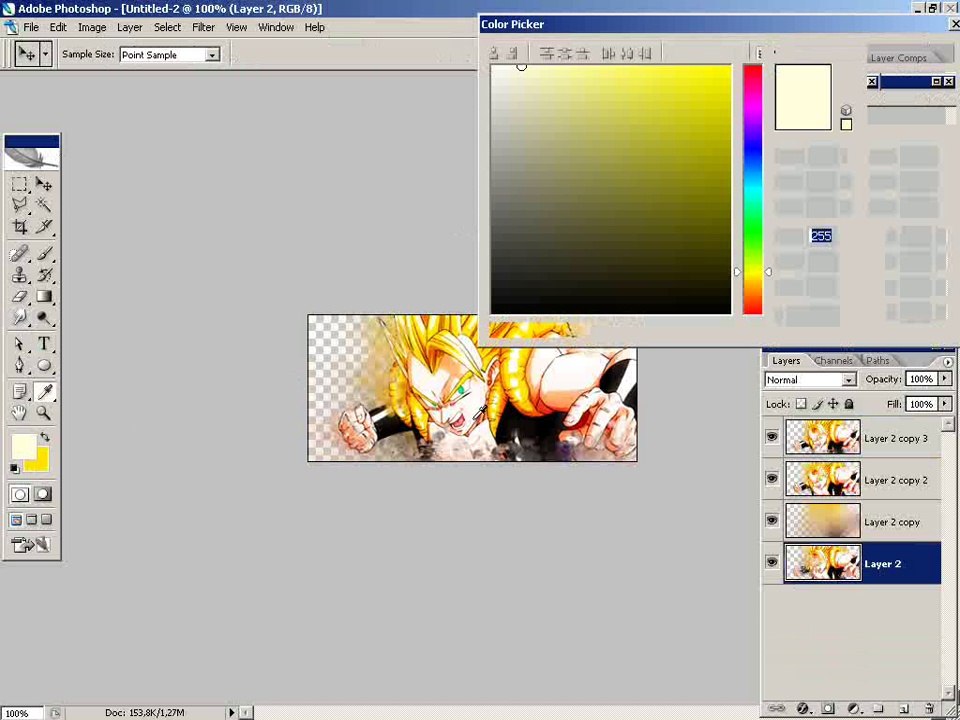Toggle Lock image pixels brush icon

click(x=817, y=404)
